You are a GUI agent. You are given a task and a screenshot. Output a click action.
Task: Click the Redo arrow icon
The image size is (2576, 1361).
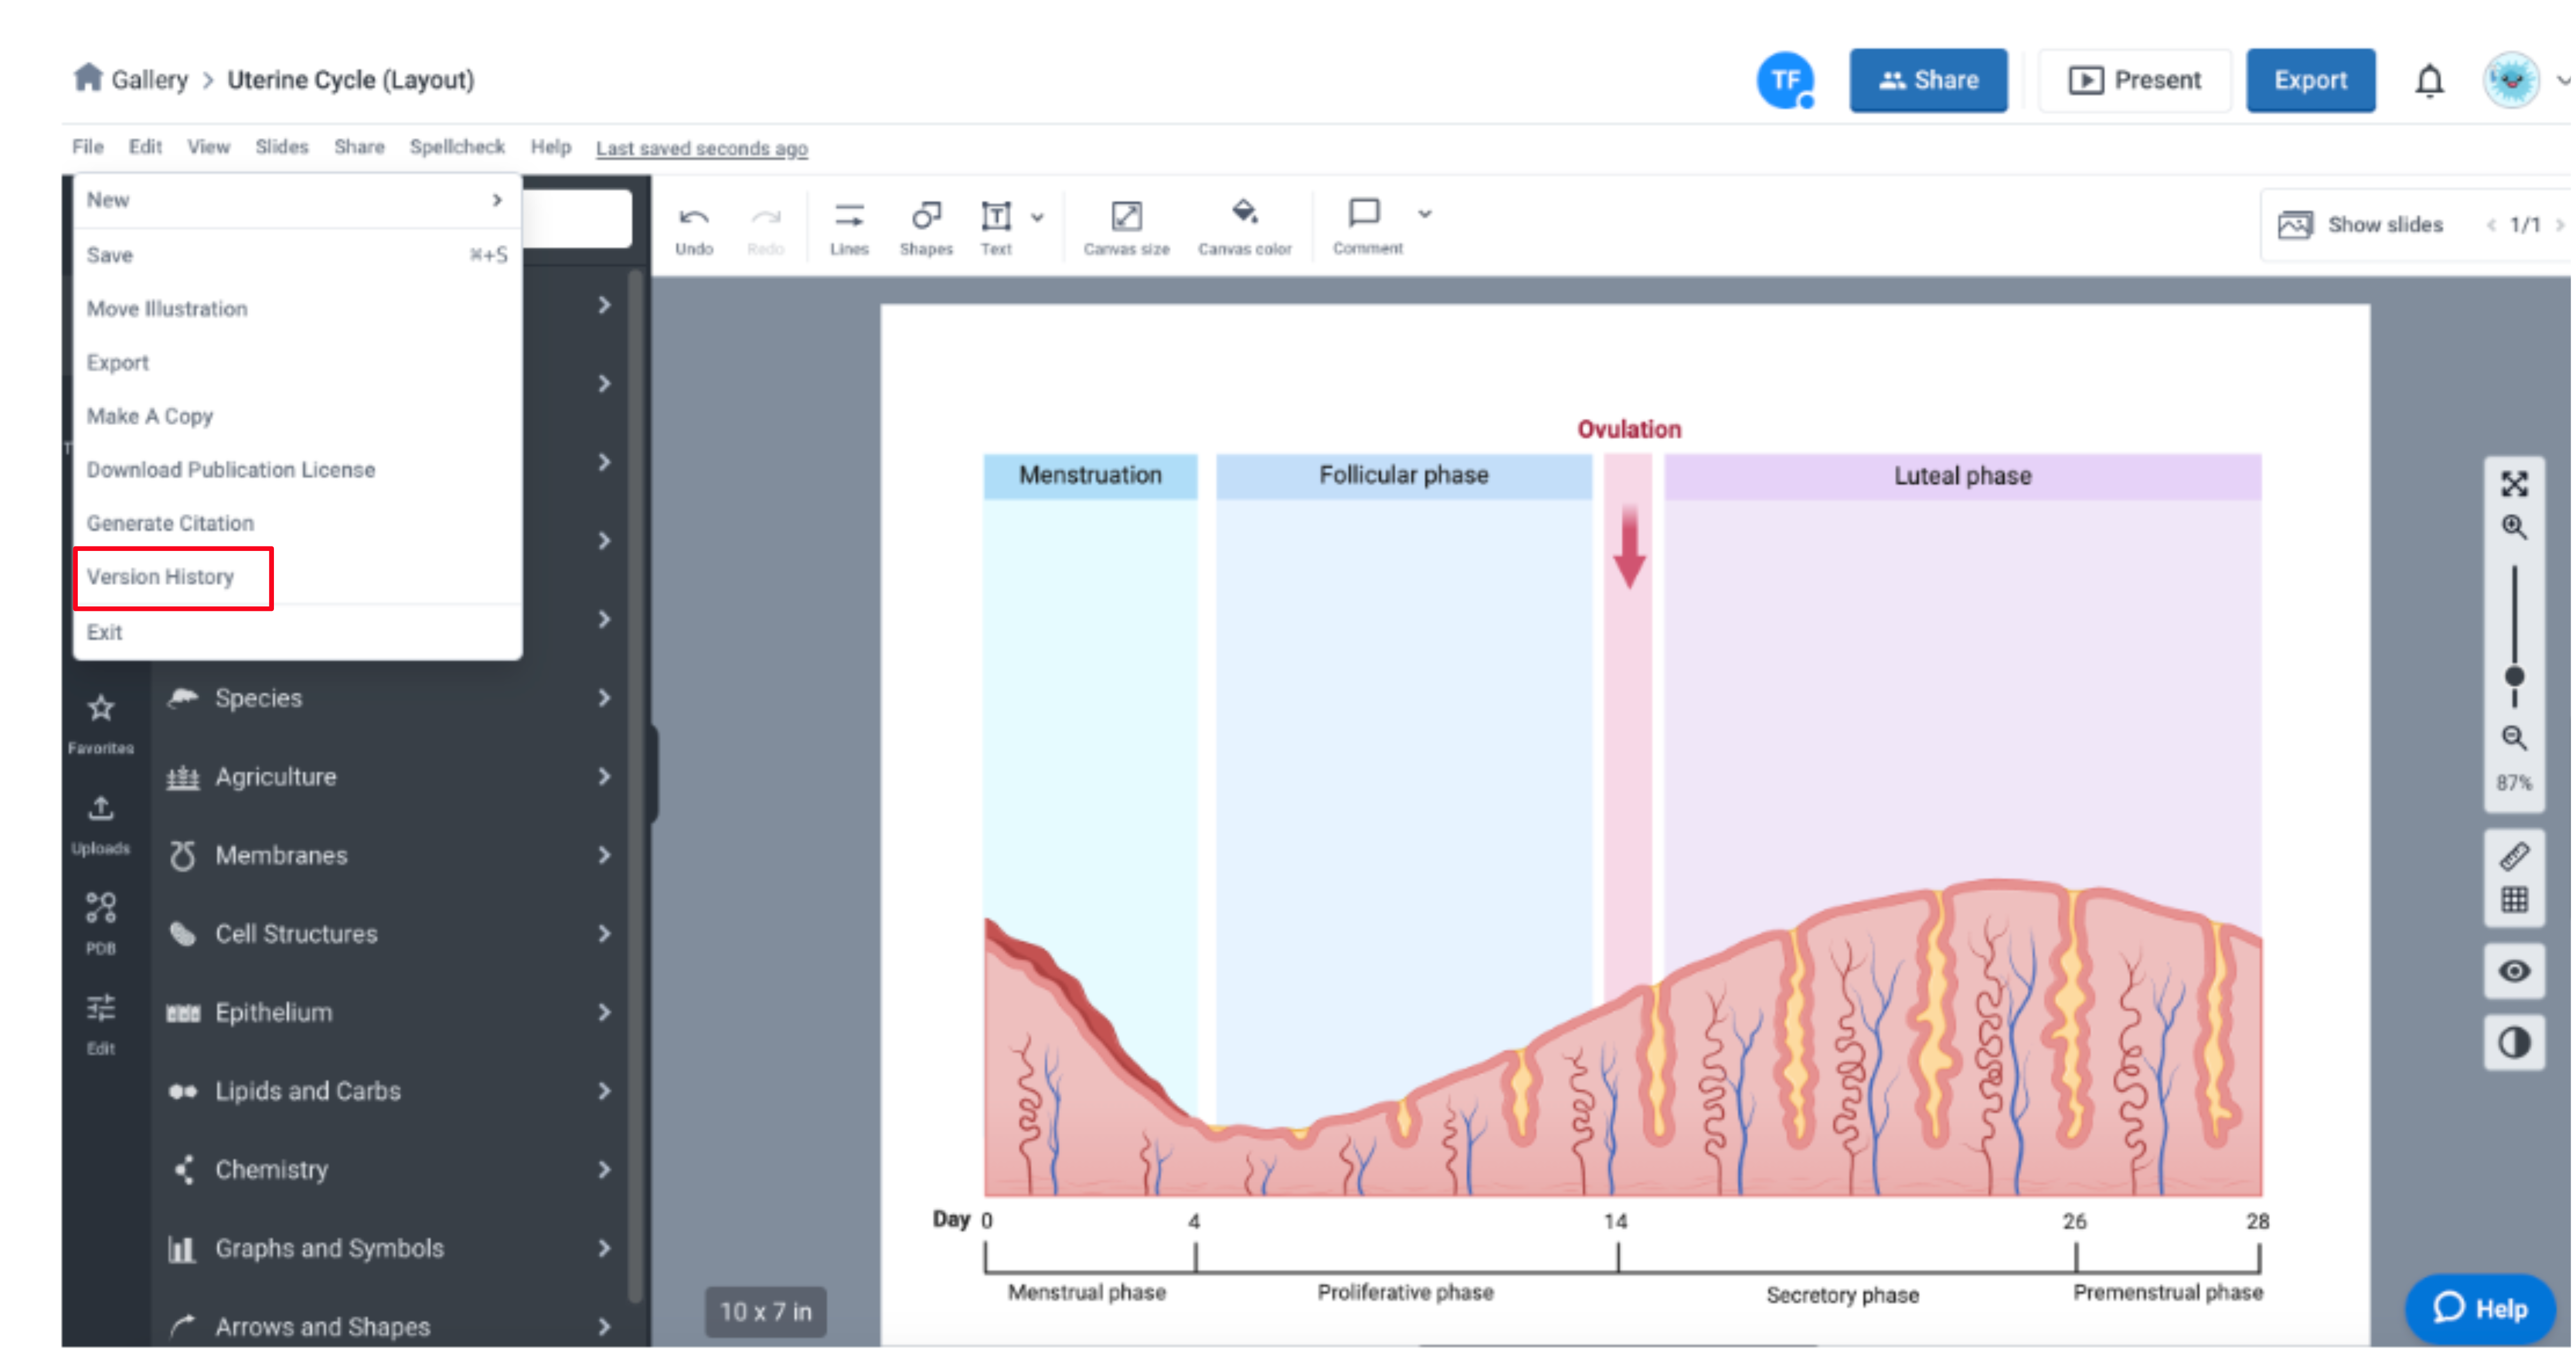click(766, 217)
